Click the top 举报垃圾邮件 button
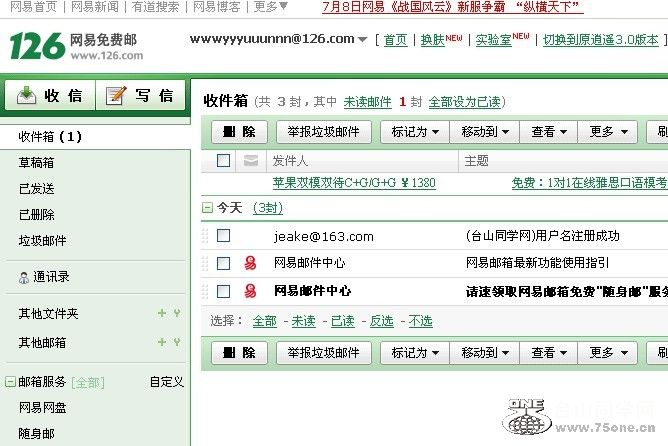The width and height of the screenshot is (668, 446). 324,132
